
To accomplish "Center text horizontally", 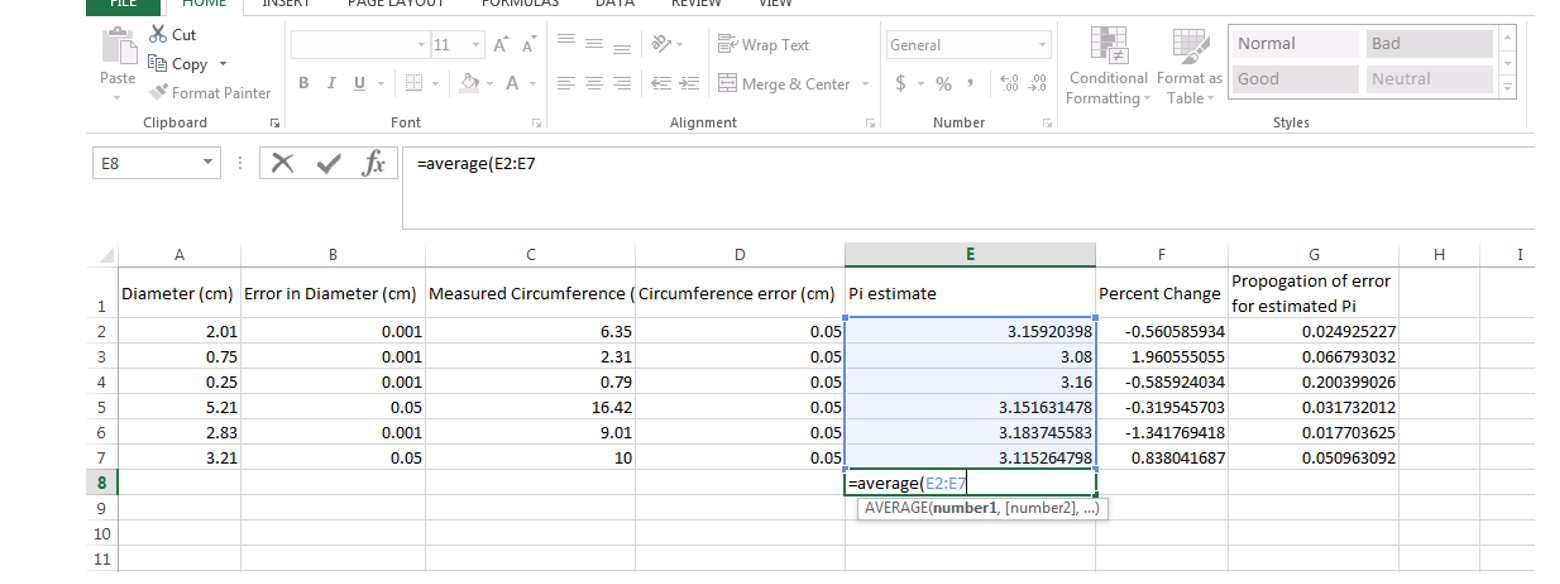I will coord(593,84).
